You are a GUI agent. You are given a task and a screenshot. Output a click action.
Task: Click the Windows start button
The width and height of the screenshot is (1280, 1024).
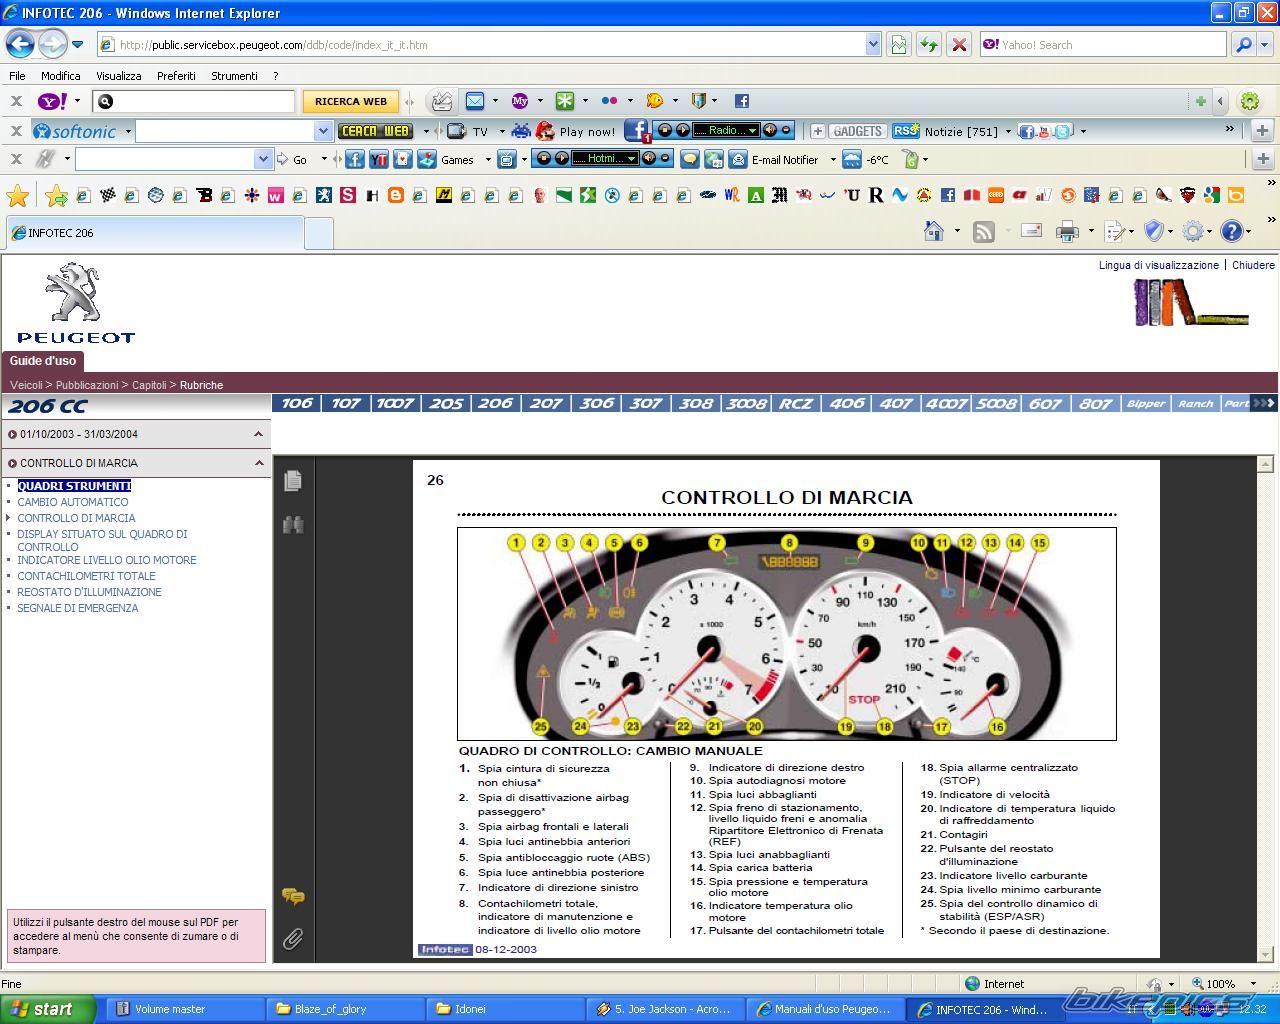[46, 1009]
